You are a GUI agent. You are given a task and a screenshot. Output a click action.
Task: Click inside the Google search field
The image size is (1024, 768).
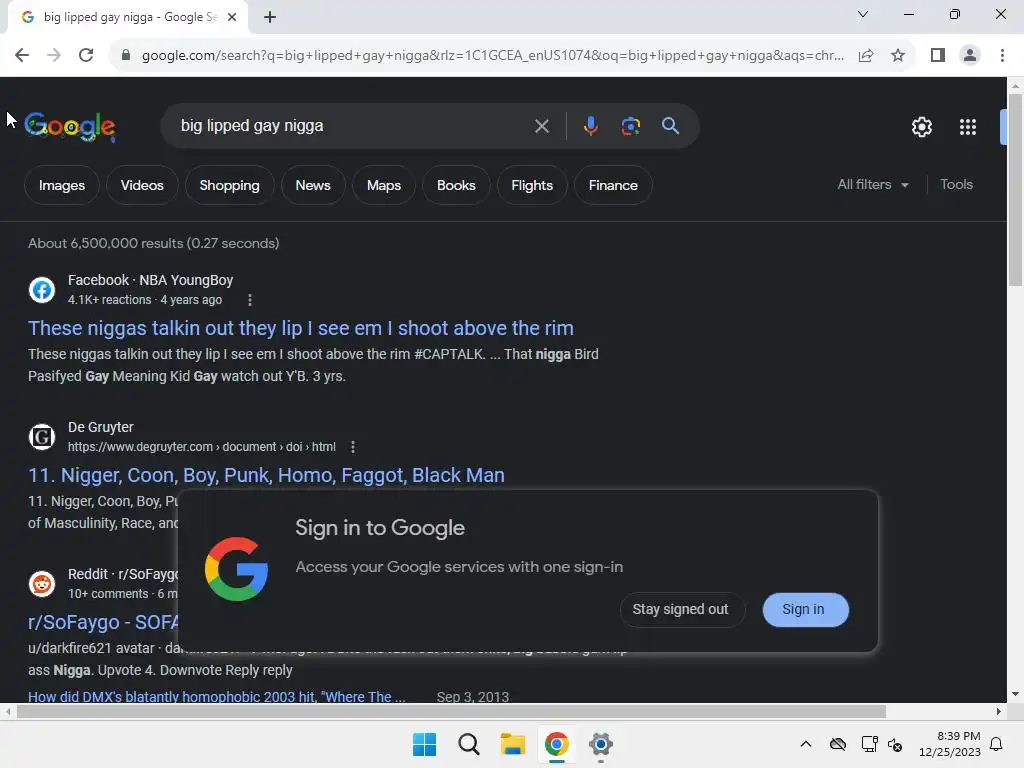(353, 126)
